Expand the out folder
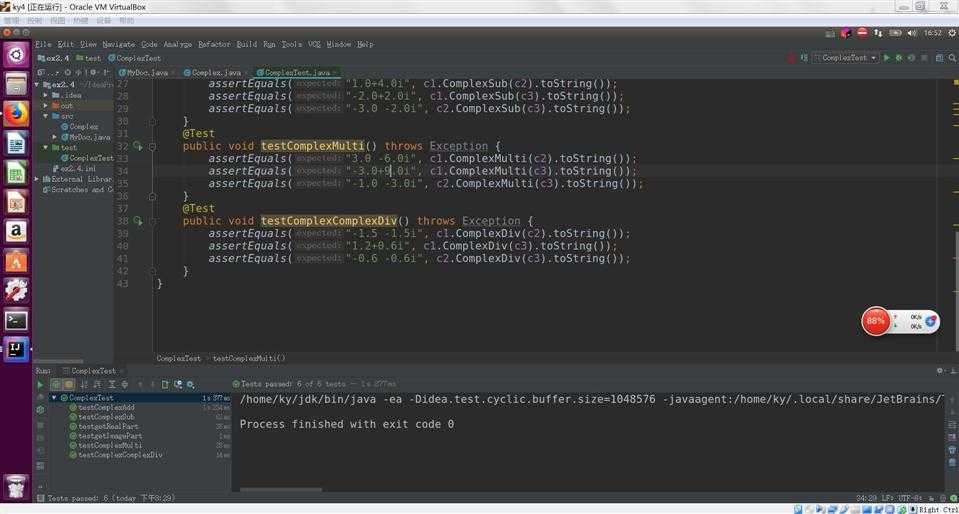 46,106
